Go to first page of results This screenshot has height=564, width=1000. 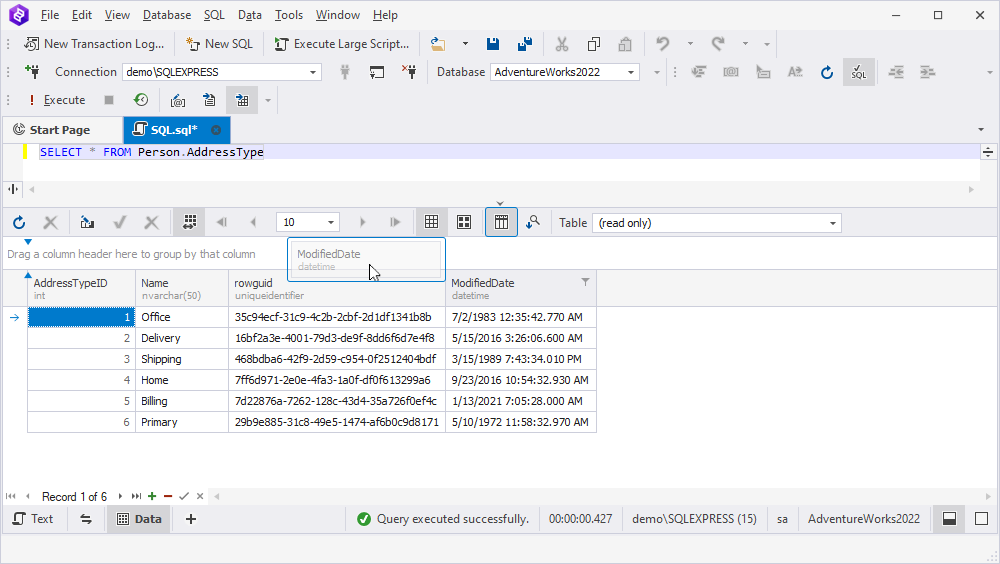(222, 223)
